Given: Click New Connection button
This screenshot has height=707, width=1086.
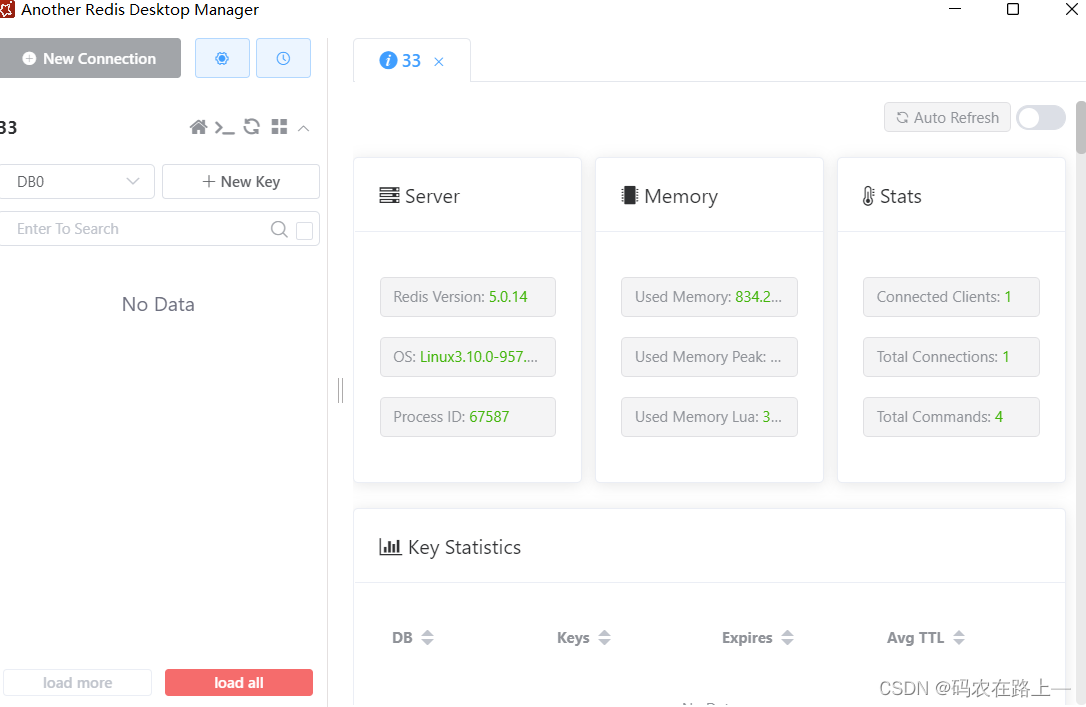Looking at the screenshot, I should coord(89,58).
